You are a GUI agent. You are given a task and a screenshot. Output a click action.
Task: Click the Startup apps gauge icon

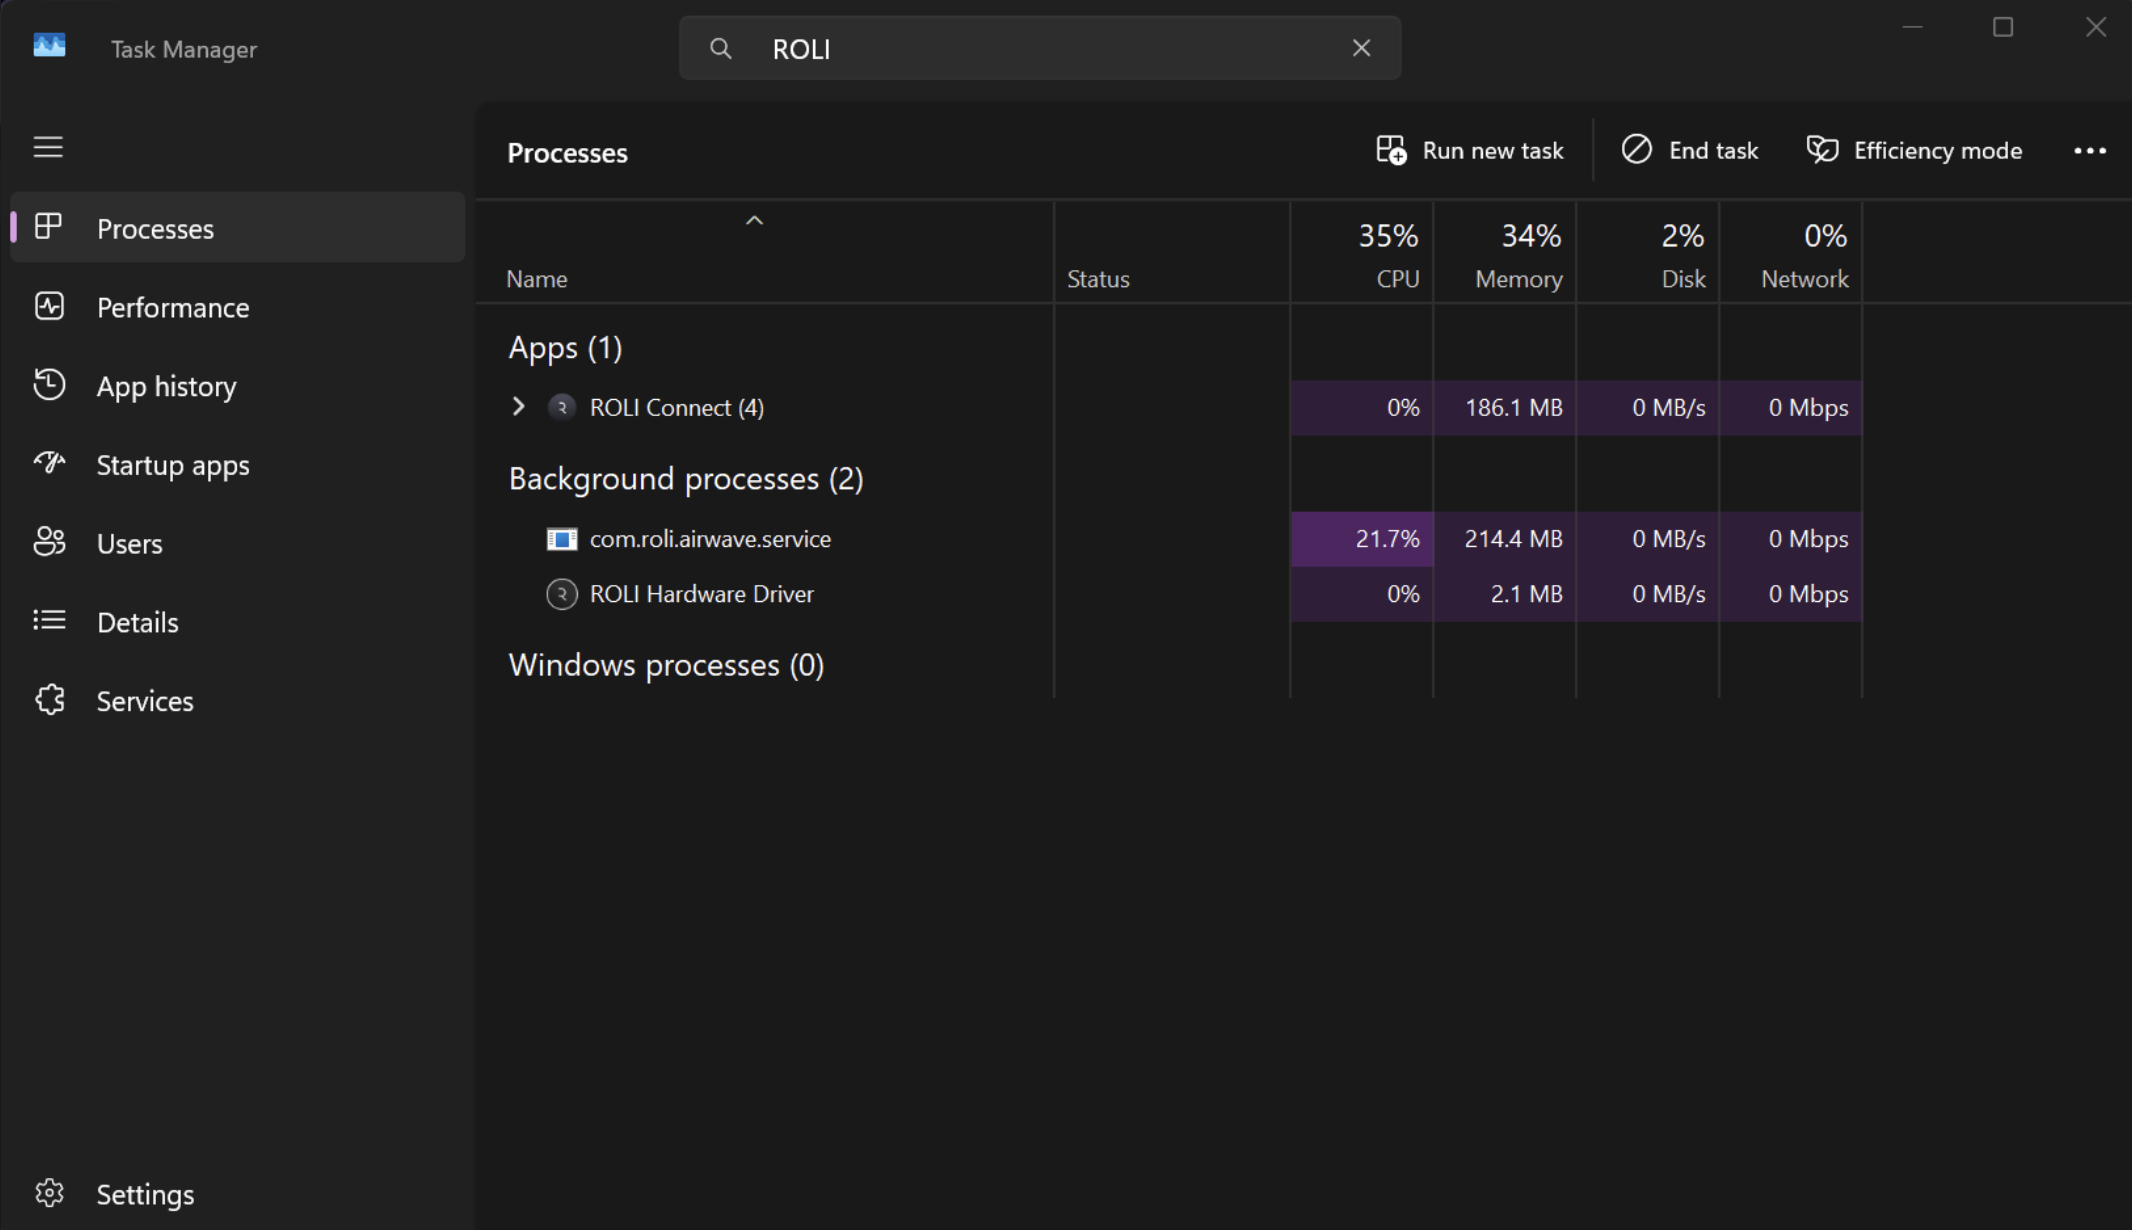click(49, 464)
